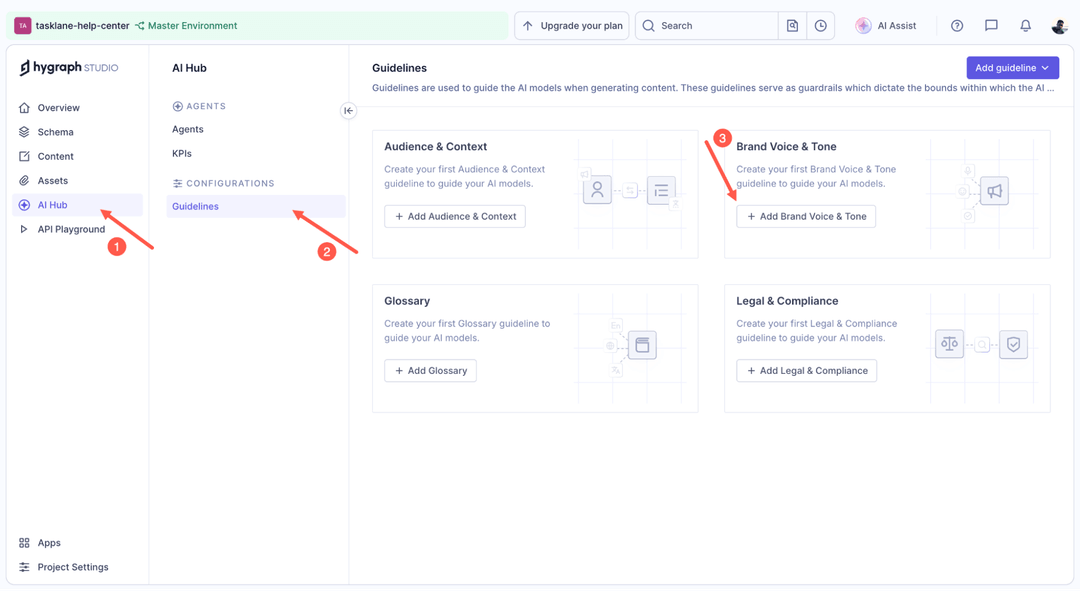The height and width of the screenshot is (591, 1080).
Task: Open the Schema section
Action: 77,132
